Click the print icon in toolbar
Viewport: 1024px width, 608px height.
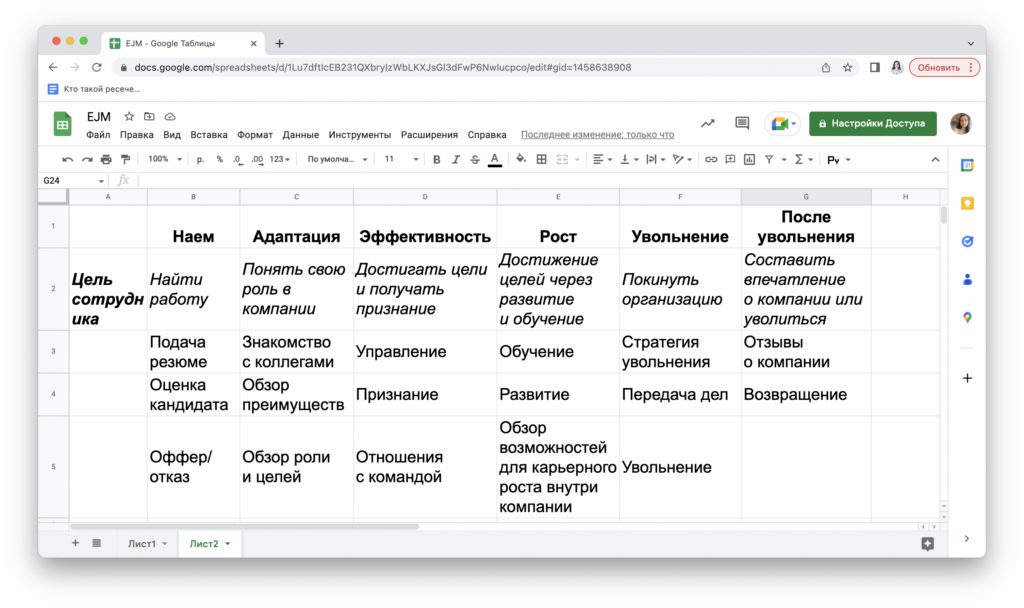tap(106, 159)
